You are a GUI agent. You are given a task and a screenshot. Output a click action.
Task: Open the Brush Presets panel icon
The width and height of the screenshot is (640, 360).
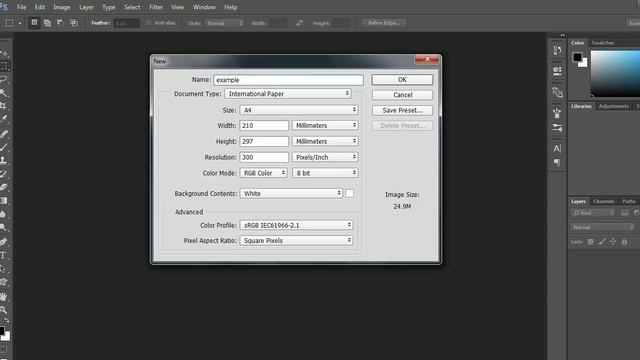click(x=557, y=128)
